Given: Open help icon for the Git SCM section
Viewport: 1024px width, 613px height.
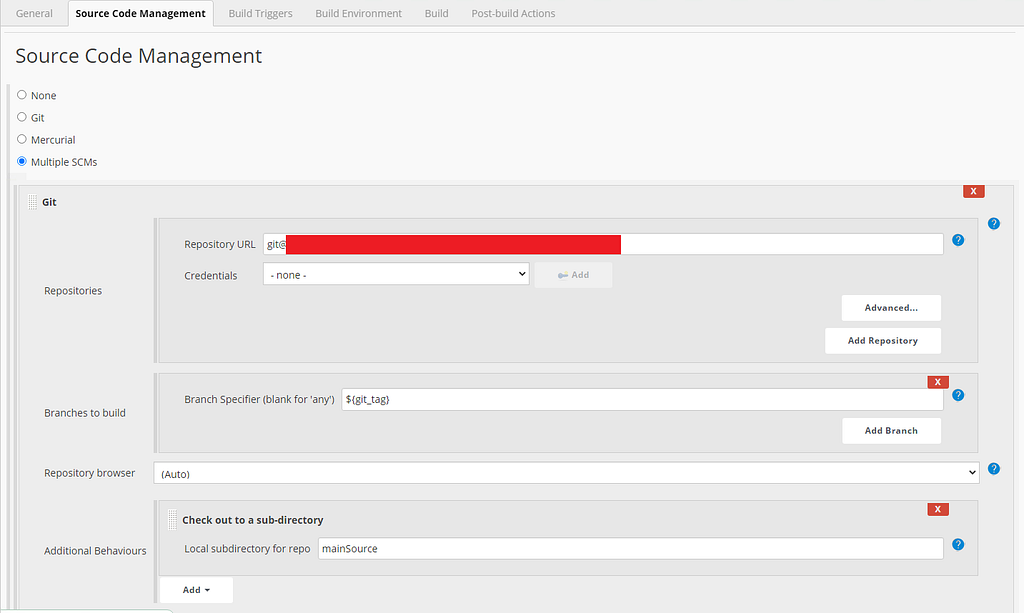Looking at the screenshot, I should point(993,224).
